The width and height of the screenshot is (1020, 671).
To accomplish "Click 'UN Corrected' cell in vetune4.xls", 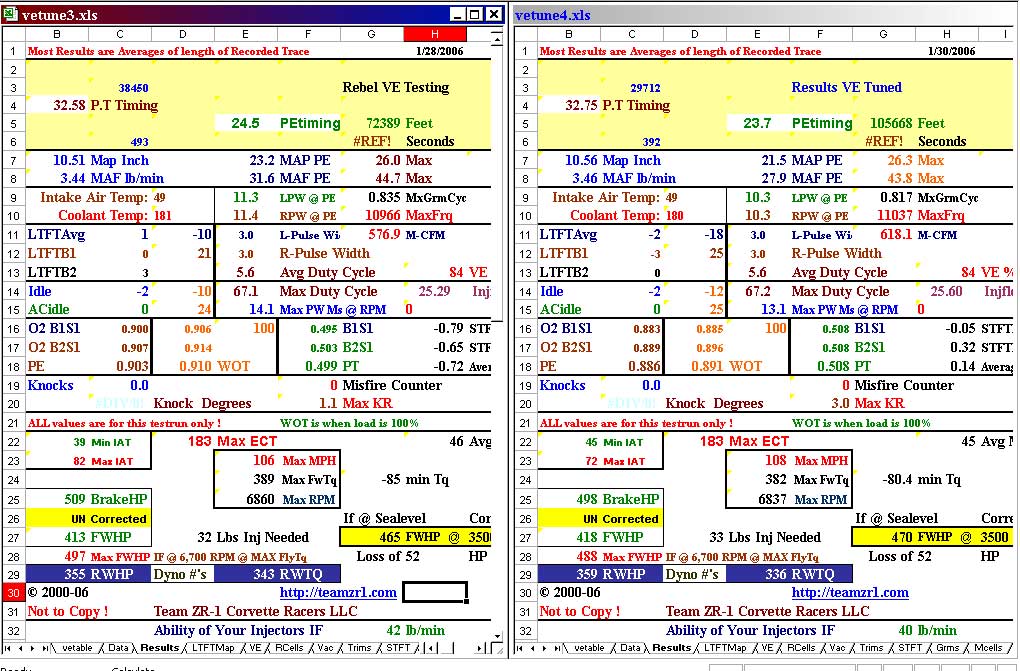I will tap(600, 519).
